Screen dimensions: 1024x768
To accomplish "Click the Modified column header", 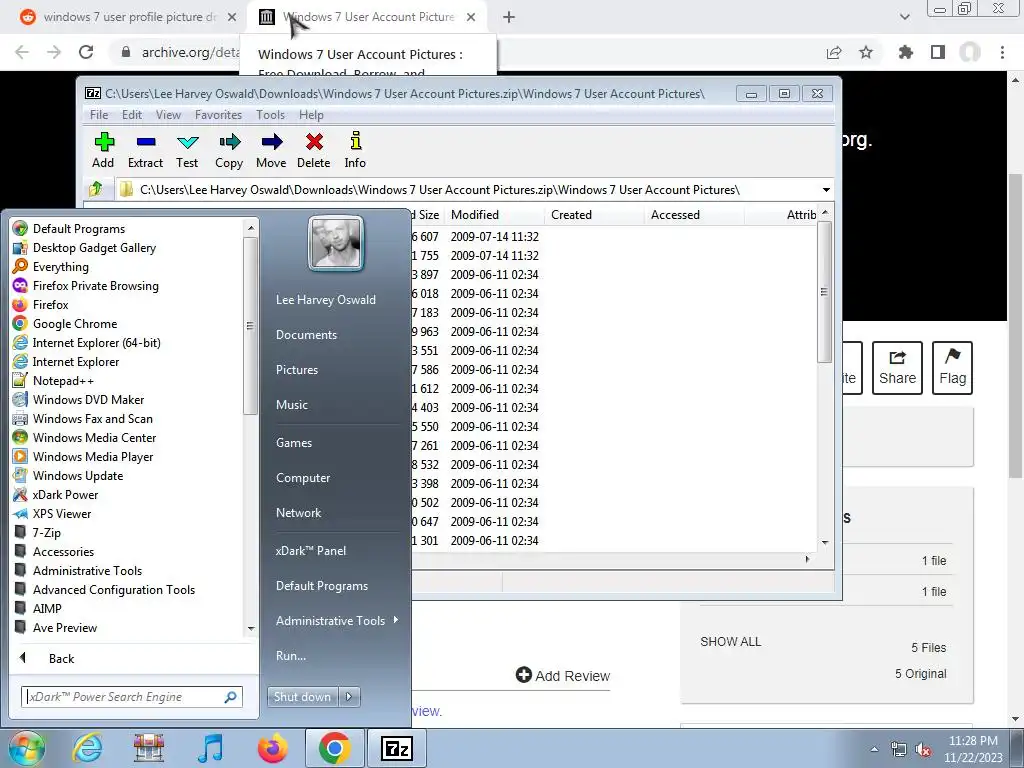I will click(x=494, y=215).
